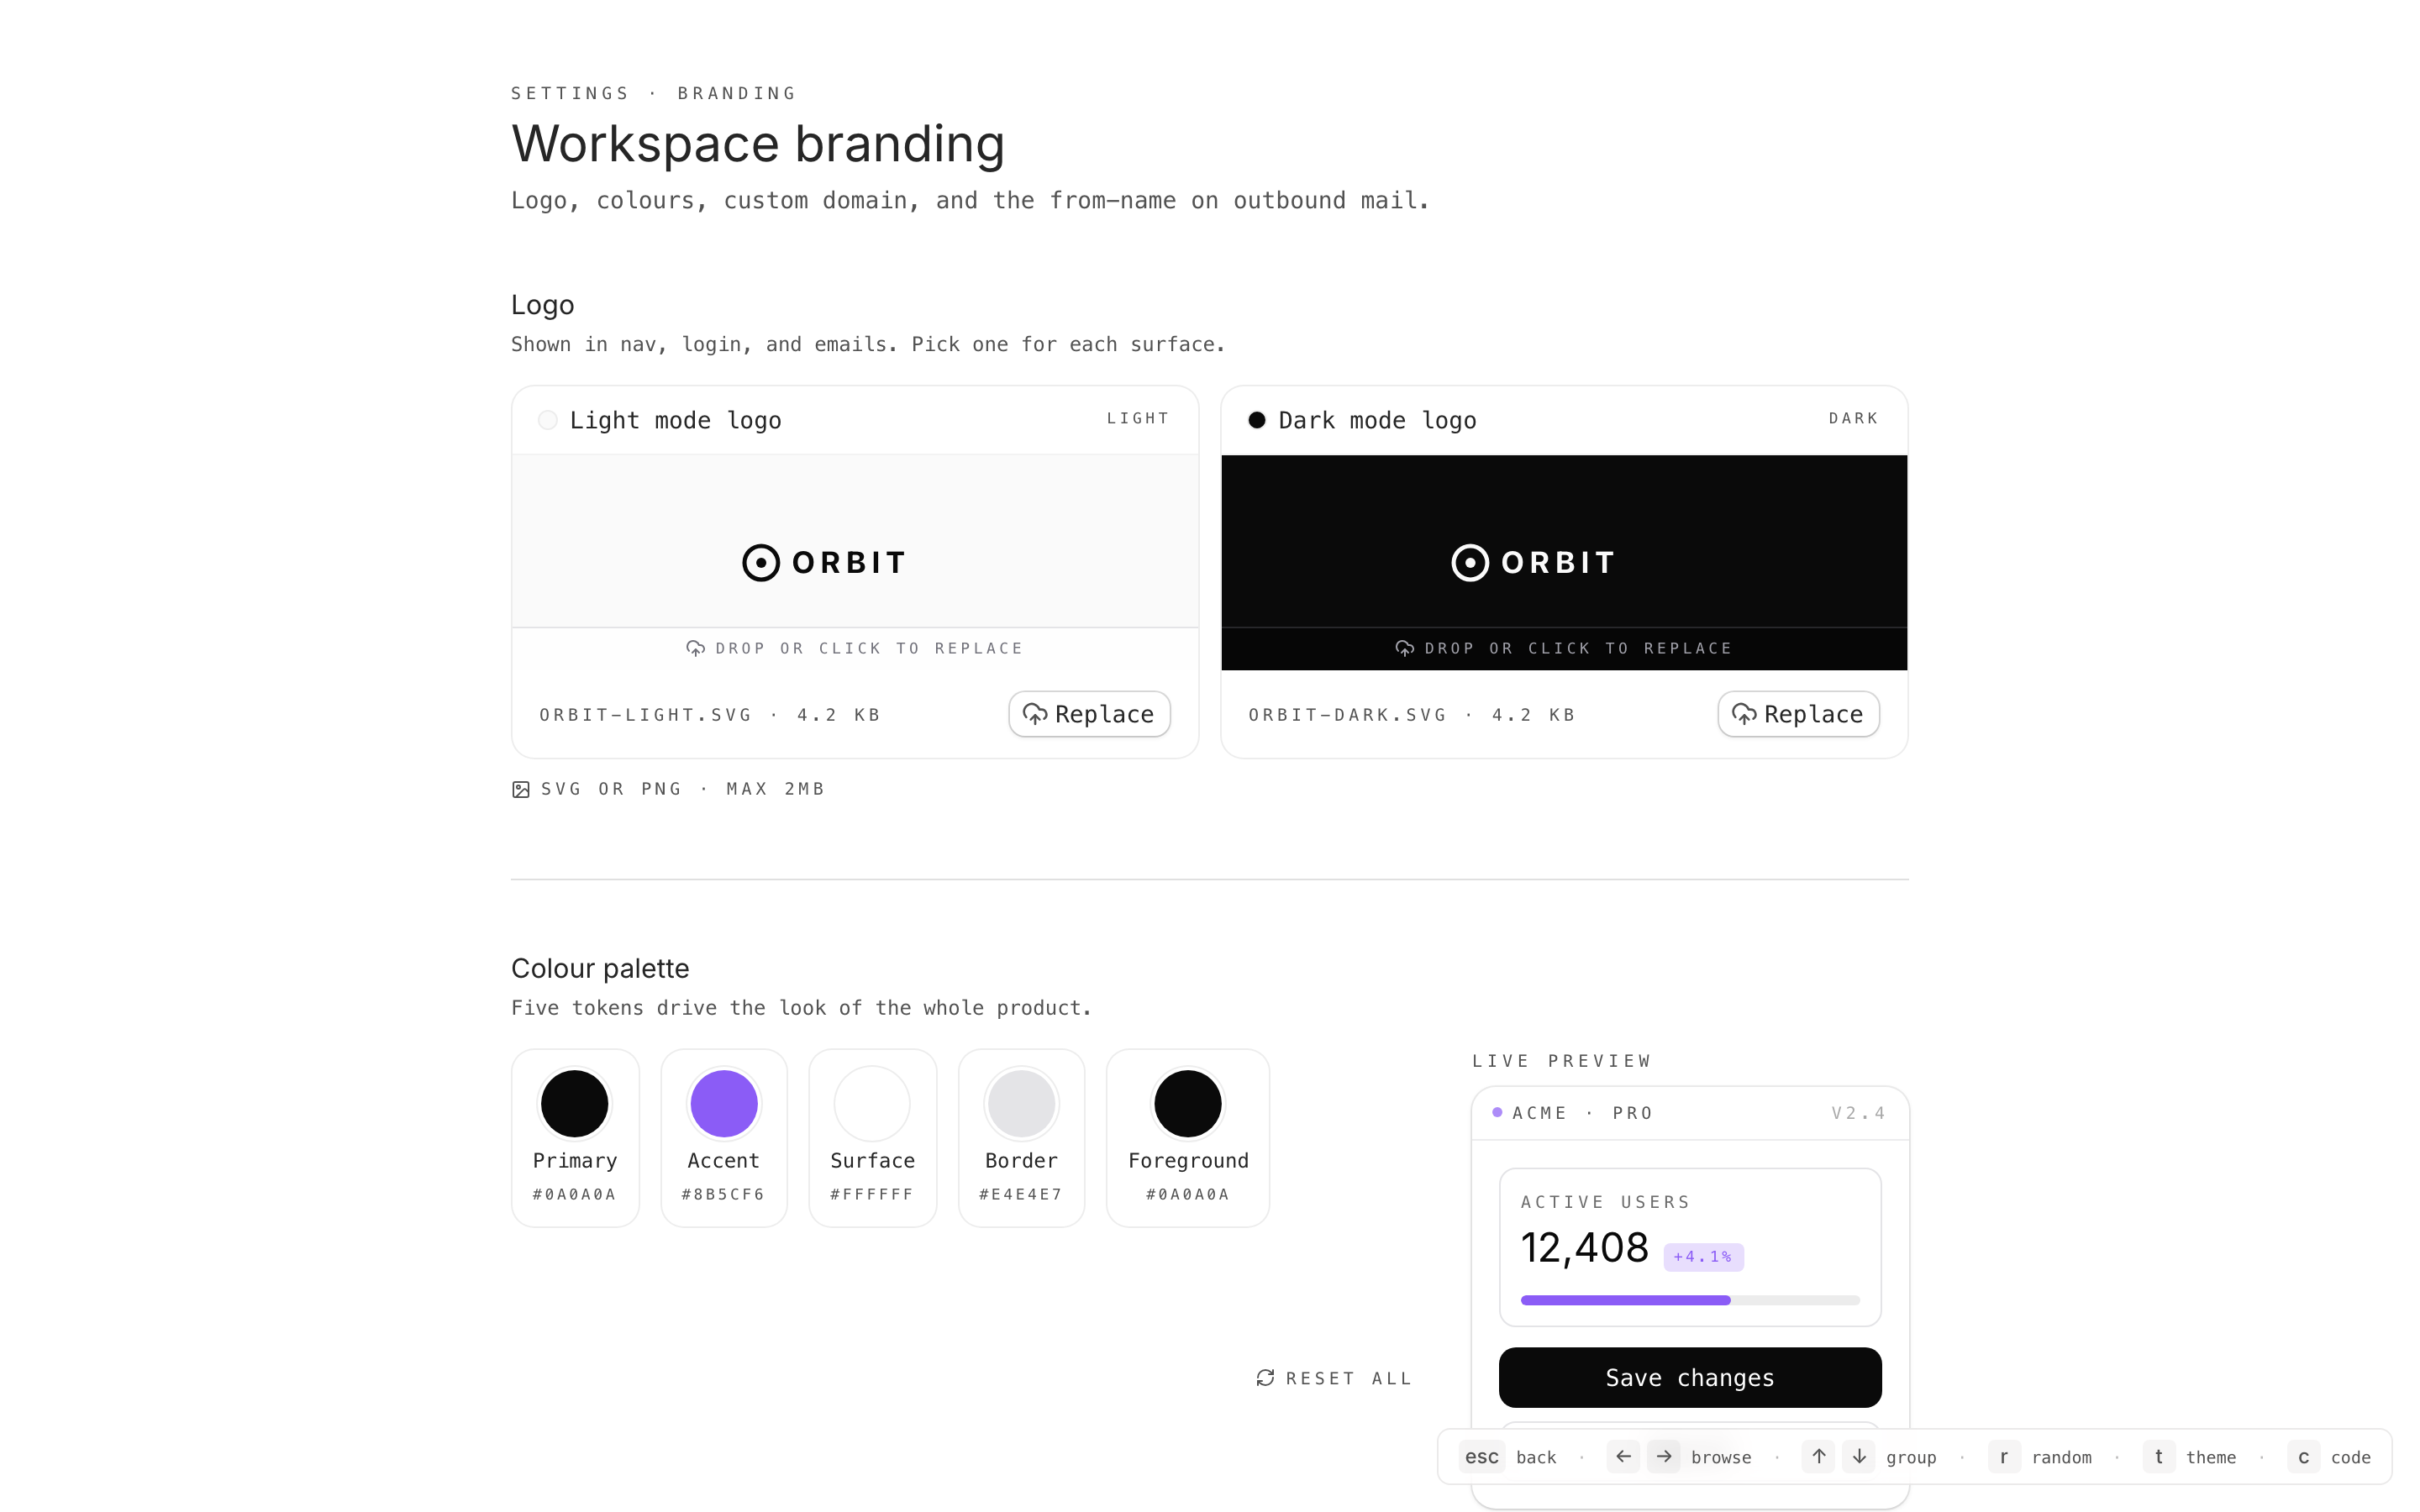Click the Replace button for orbit-dark.svg
Screen dimensions: 2420x1512
(x=1798, y=714)
